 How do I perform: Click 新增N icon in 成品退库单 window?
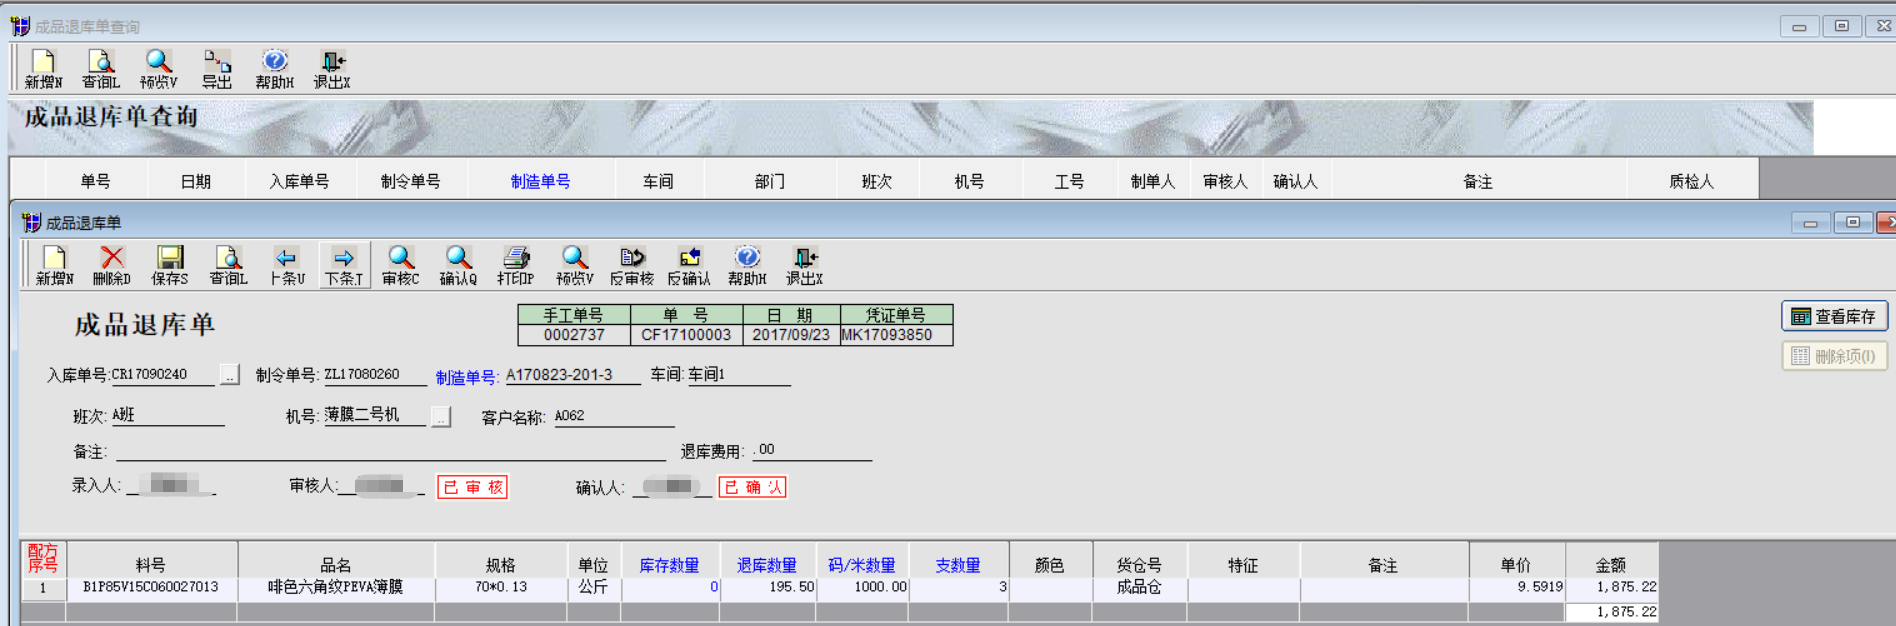55,266
